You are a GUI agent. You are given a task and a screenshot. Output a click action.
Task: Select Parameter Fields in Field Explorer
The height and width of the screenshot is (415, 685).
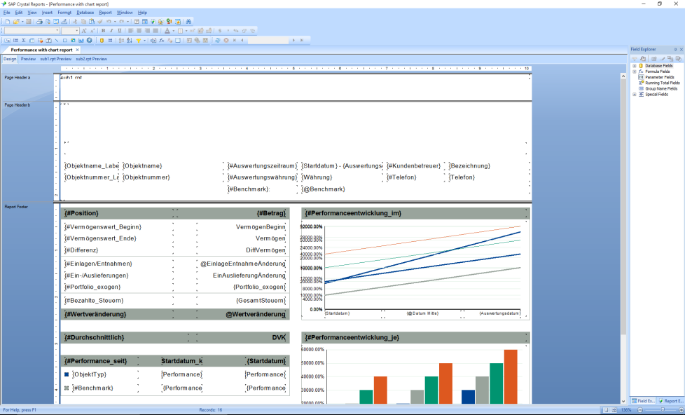tap(660, 77)
